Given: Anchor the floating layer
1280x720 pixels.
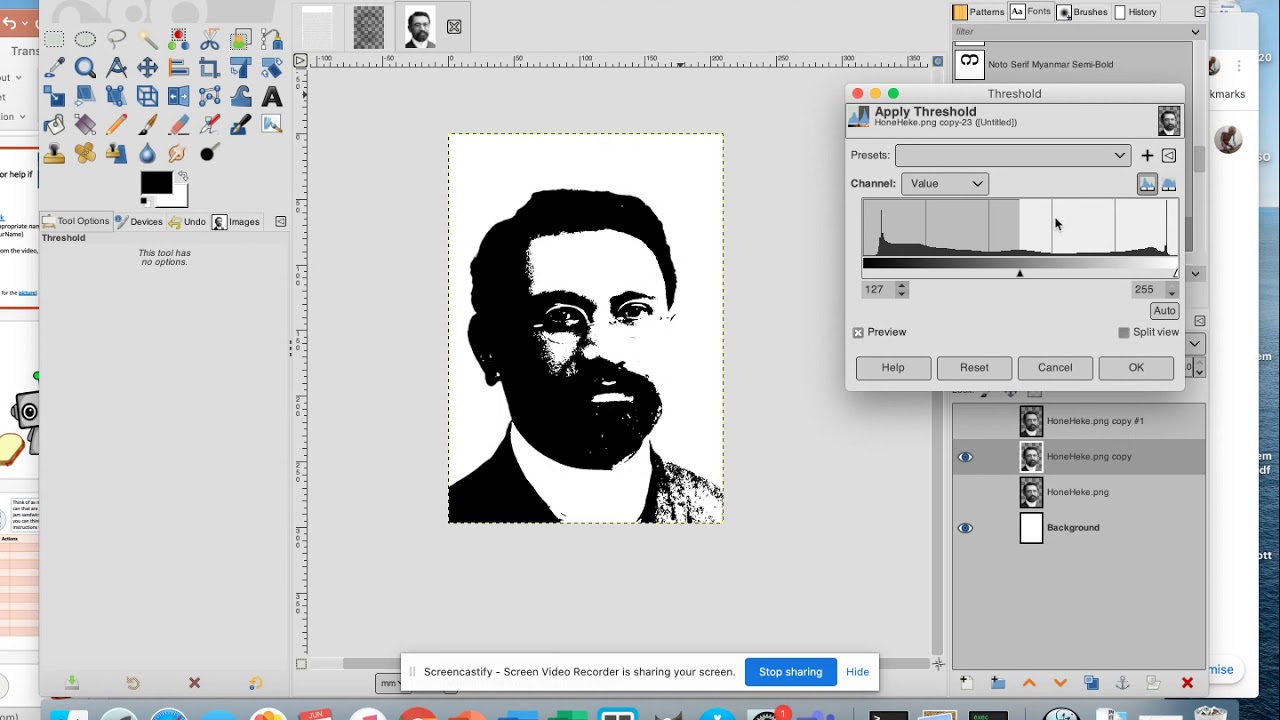Looking at the screenshot, I should point(1122,683).
